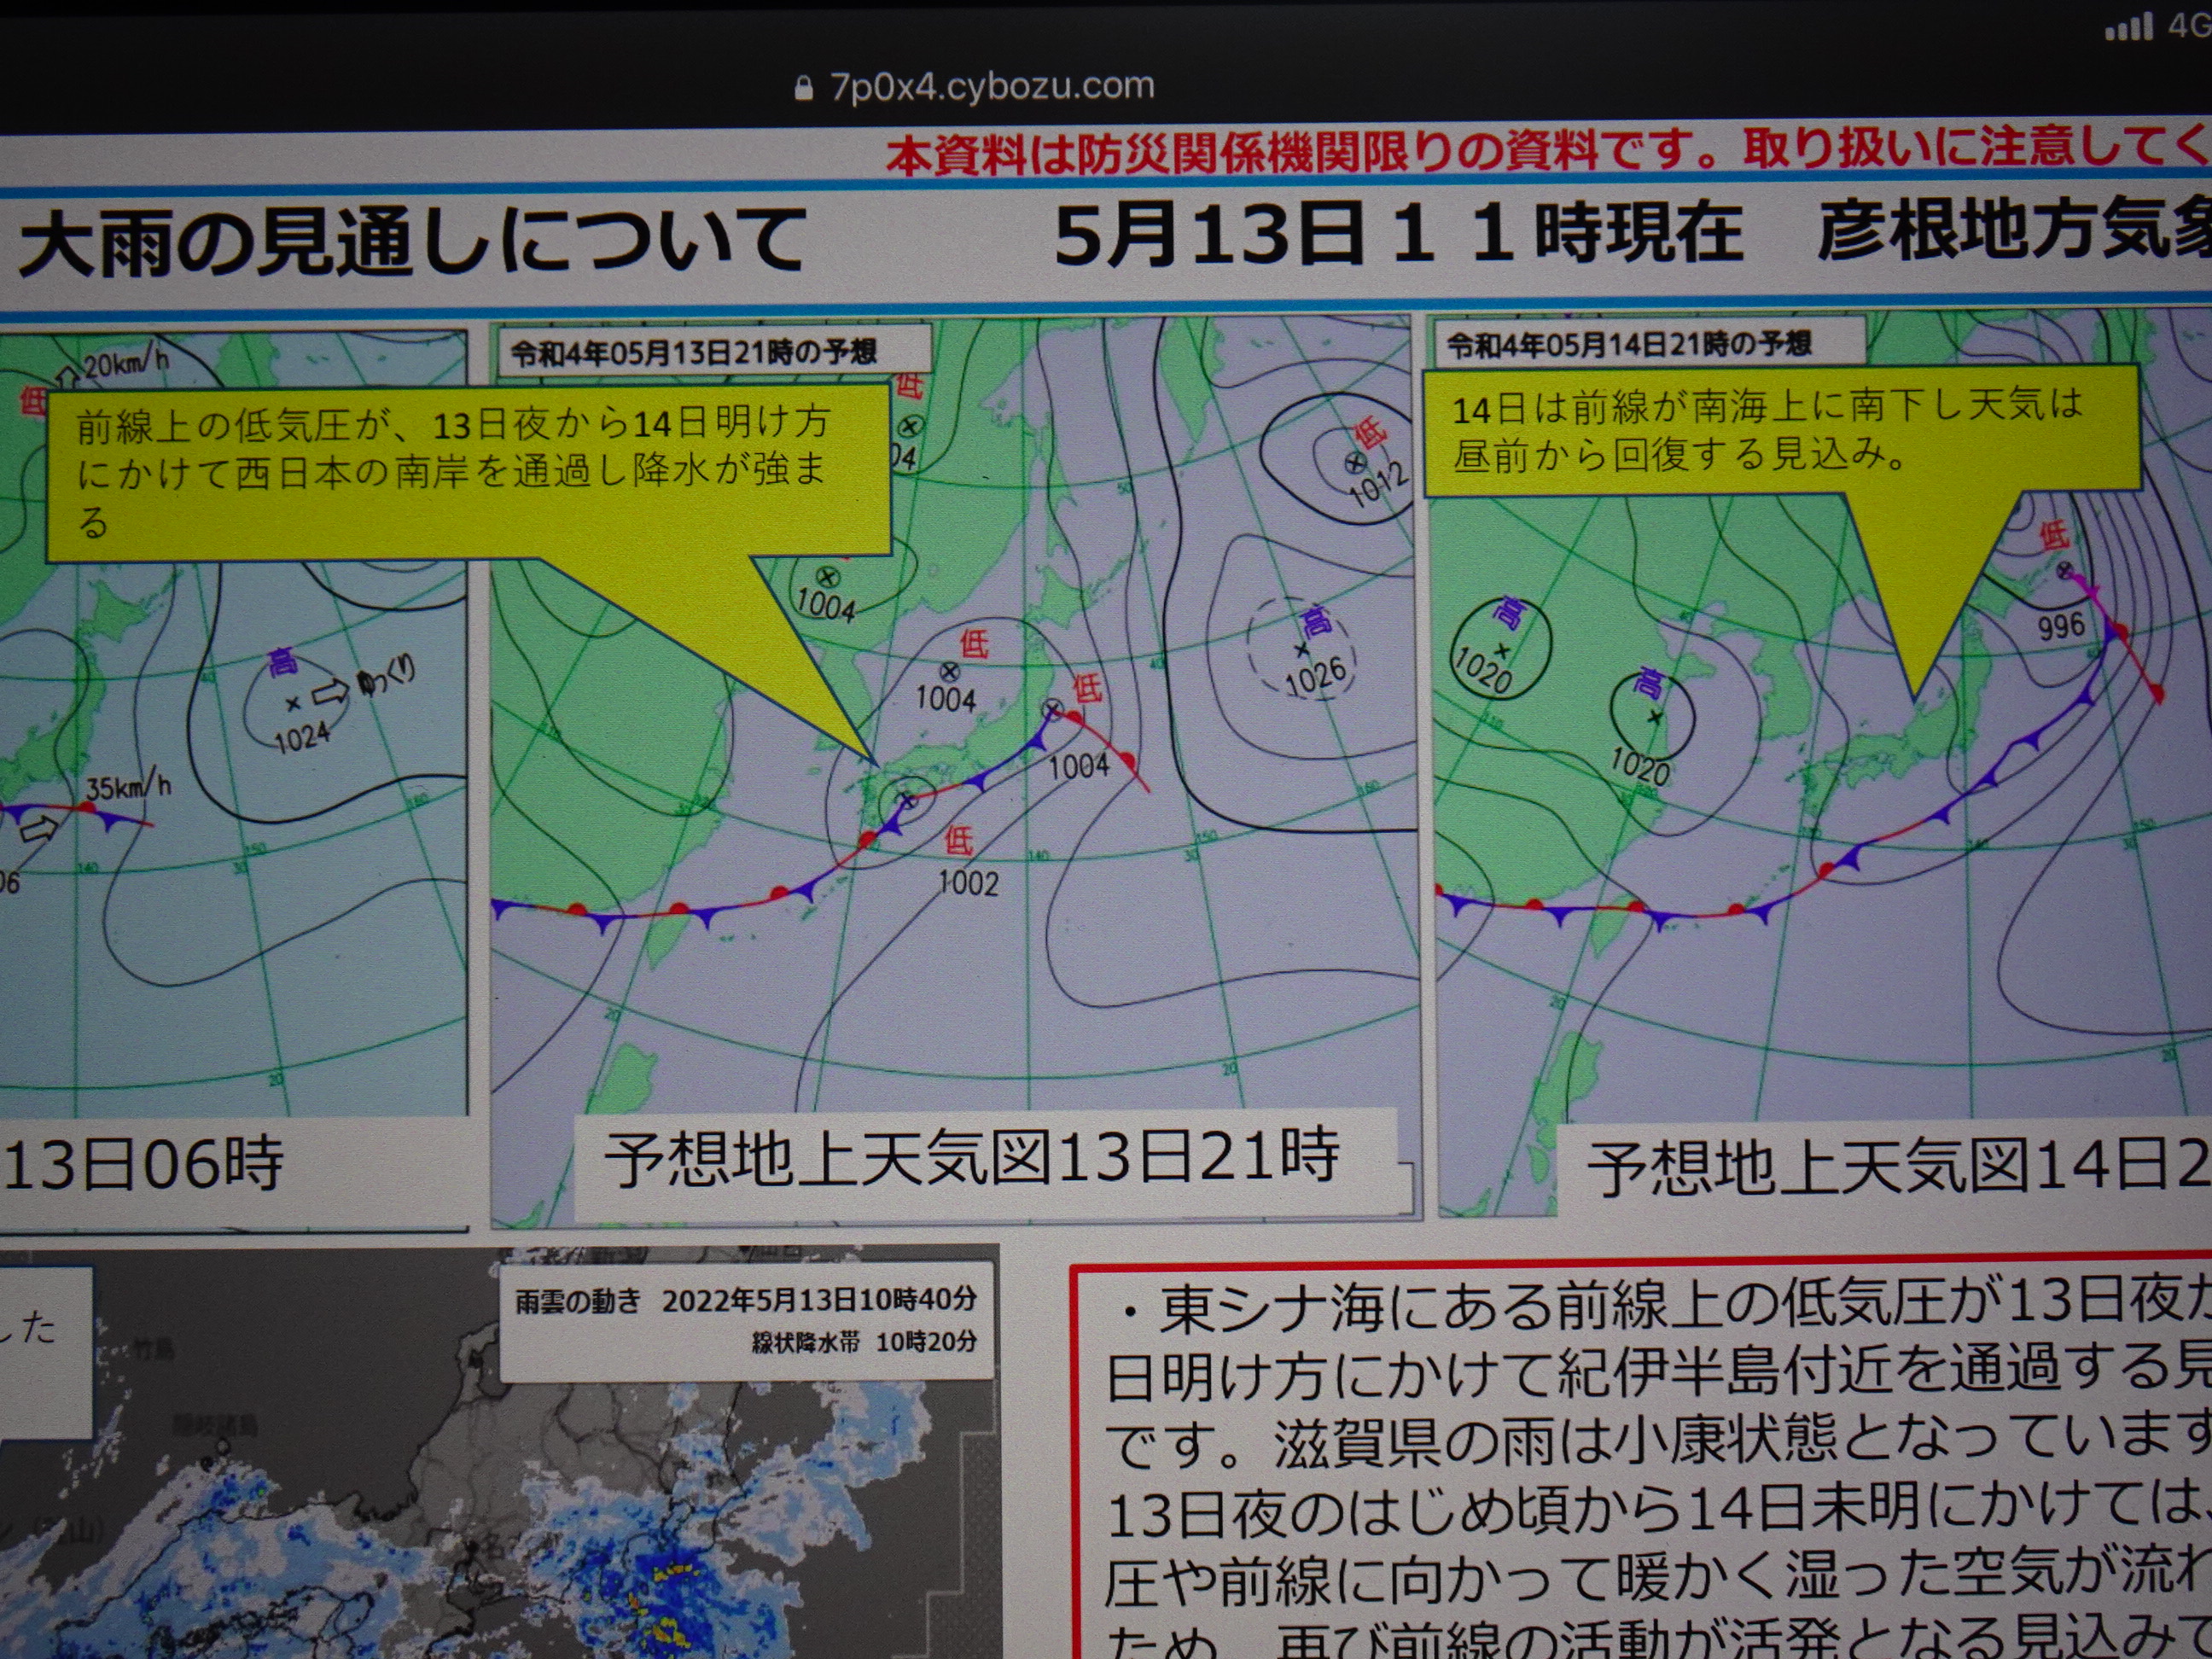The height and width of the screenshot is (1659, 2212).
Task: Tap the cellular signal bars icon
Action: pyautogui.click(x=2129, y=27)
